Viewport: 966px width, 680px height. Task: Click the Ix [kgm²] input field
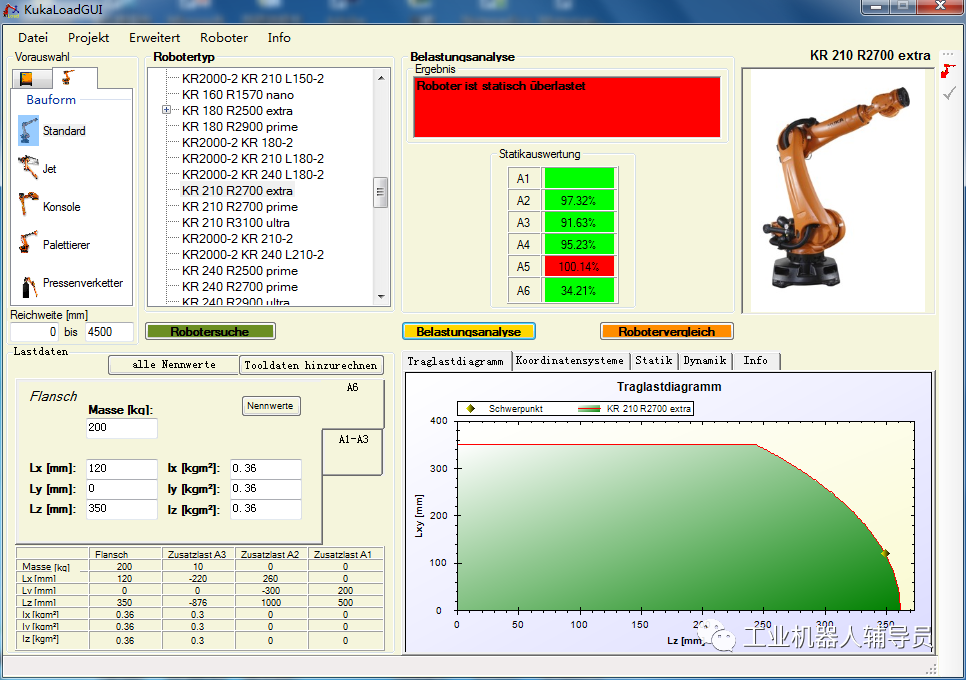click(266, 469)
